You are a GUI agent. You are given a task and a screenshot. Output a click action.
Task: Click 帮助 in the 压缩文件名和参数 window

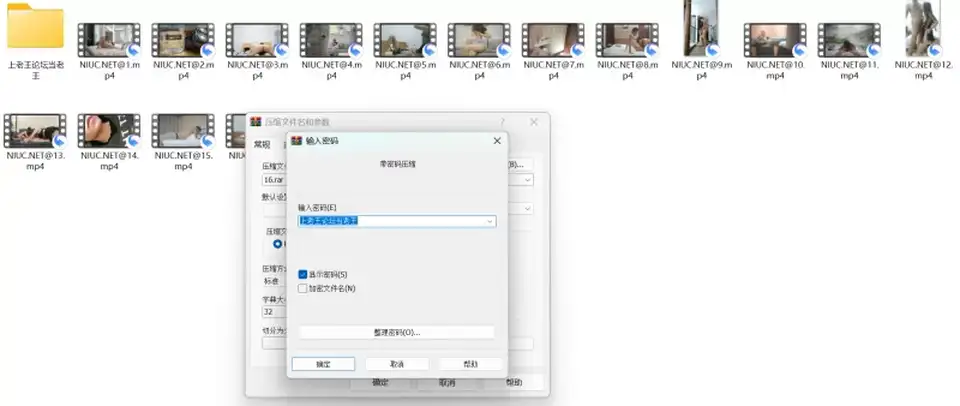(x=514, y=383)
